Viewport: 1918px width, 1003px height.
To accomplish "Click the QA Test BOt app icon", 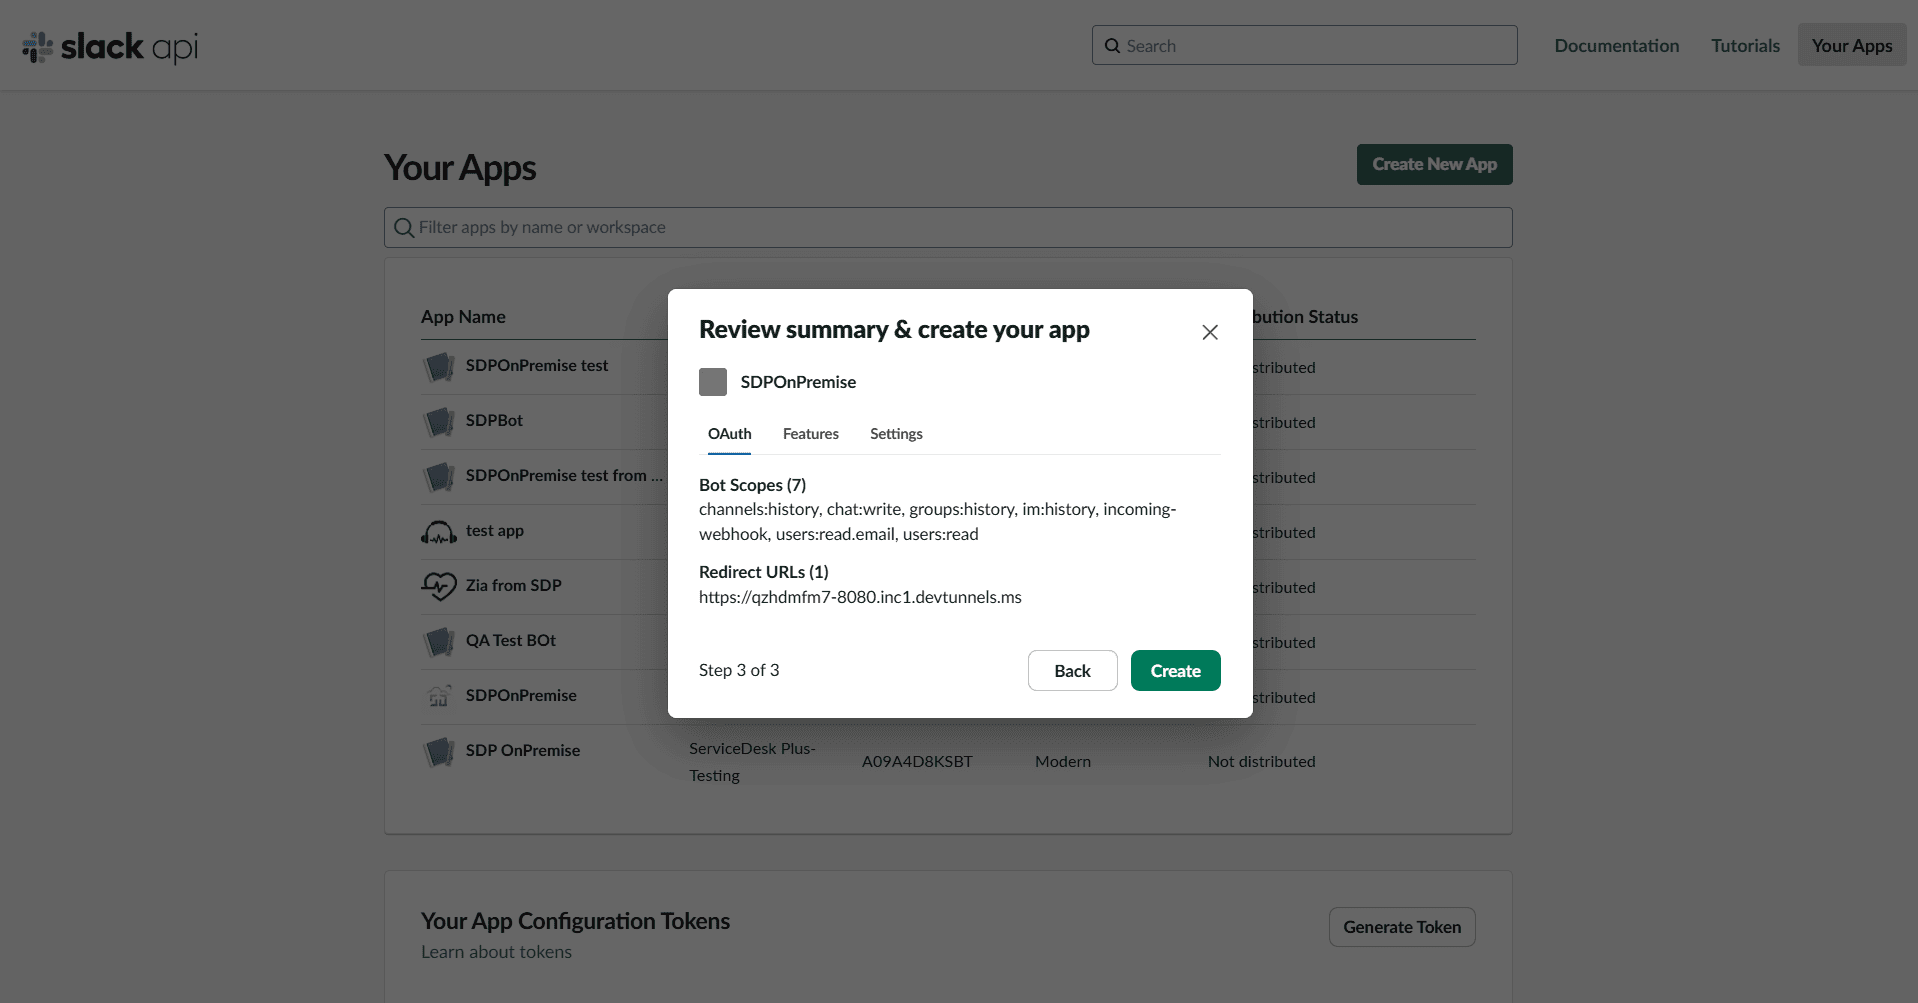I will click(x=438, y=641).
